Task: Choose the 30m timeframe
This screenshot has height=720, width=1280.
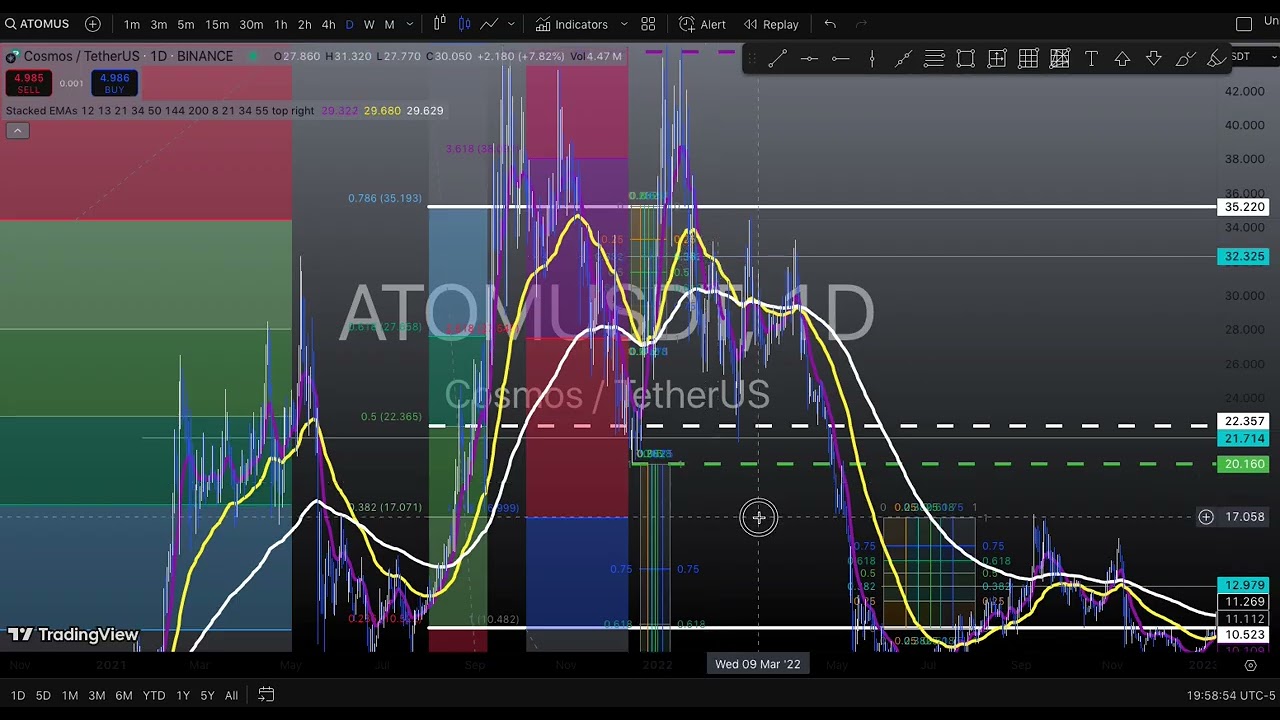Action: pos(251,24)
